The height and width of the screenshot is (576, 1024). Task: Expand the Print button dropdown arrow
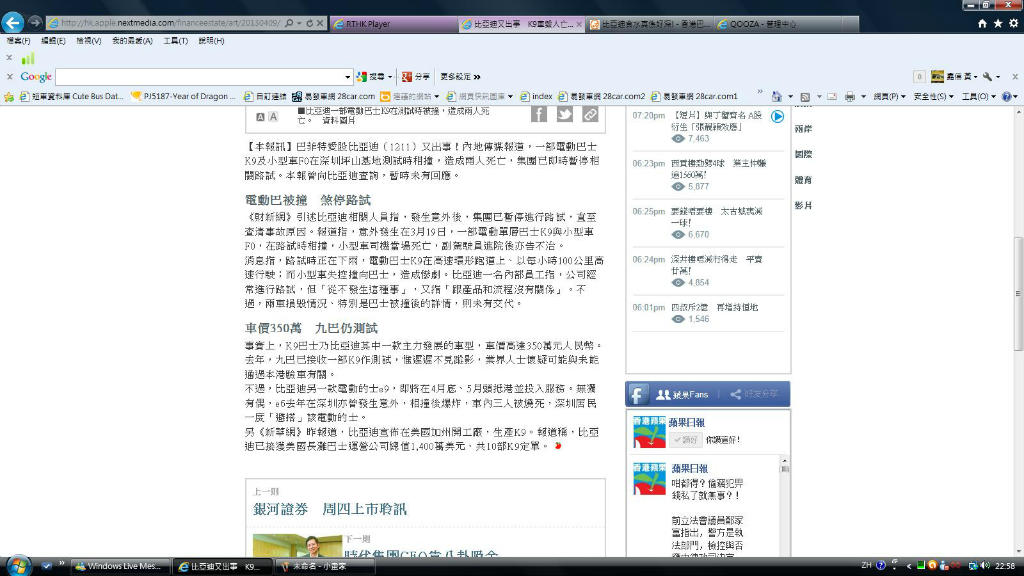point(863,97)
